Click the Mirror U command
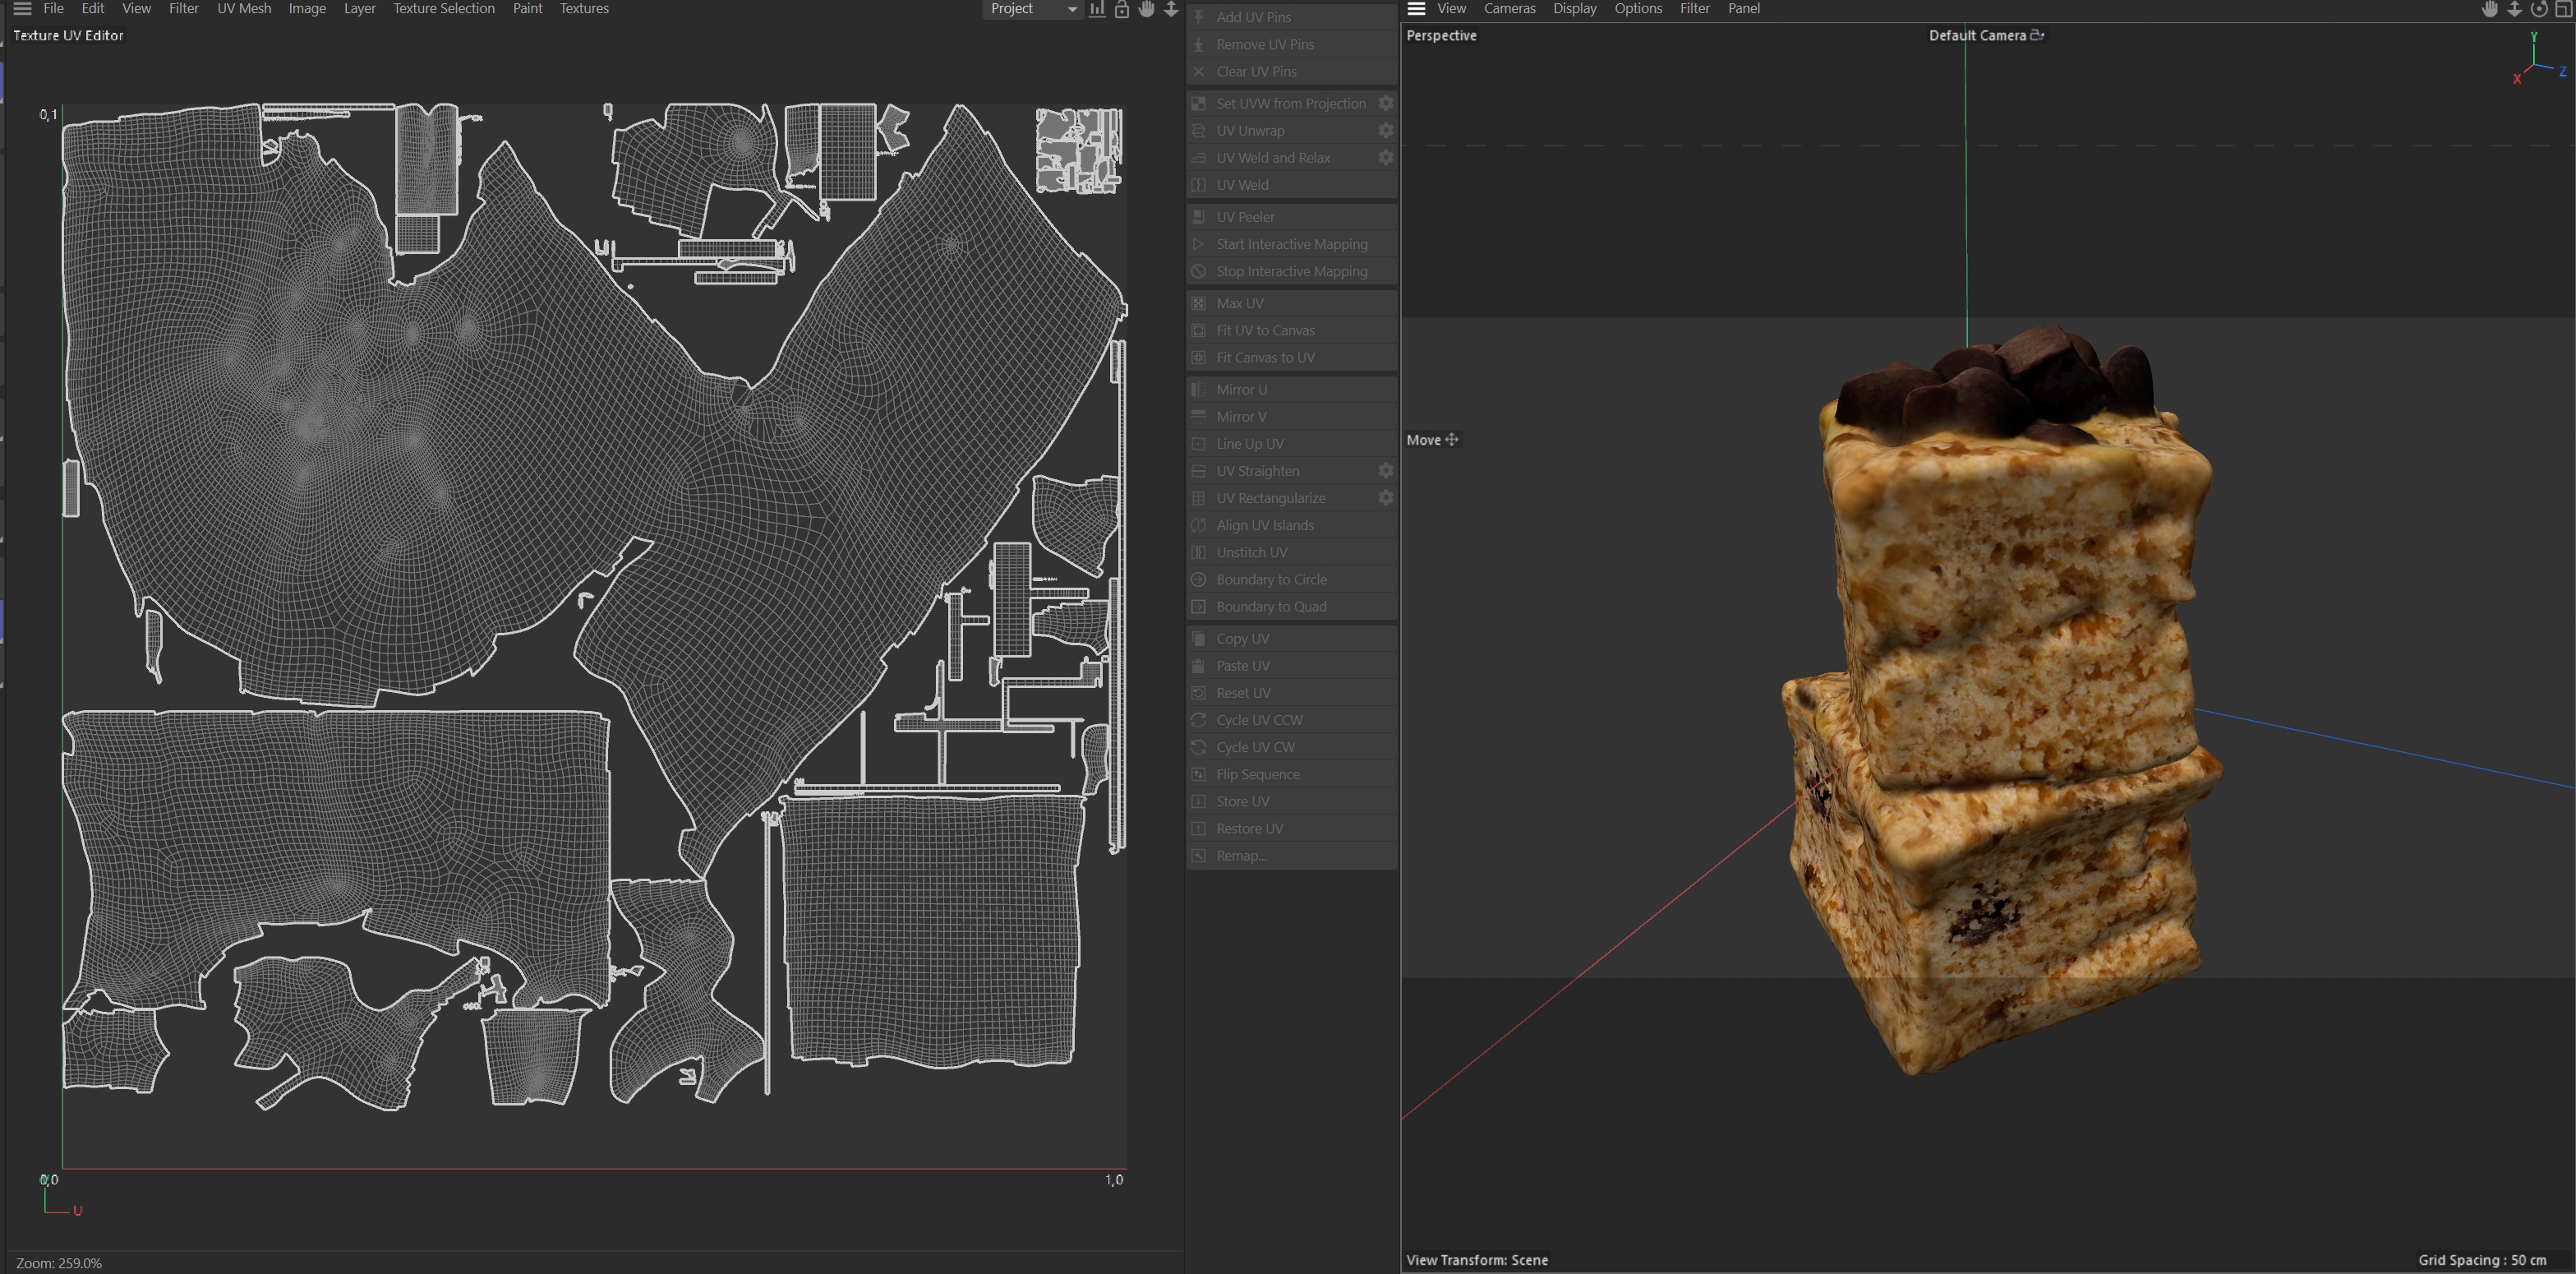The height and width of the screenshot is (1274, 2576). pos(1241,390)
